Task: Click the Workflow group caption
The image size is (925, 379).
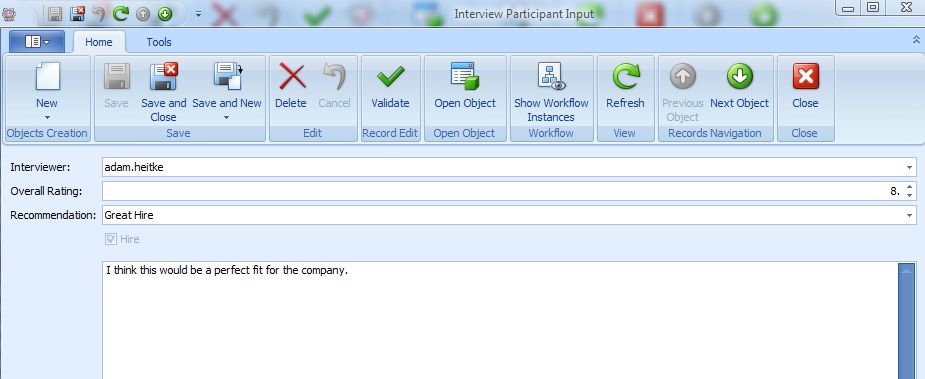Action: click(x=551, y=133)
